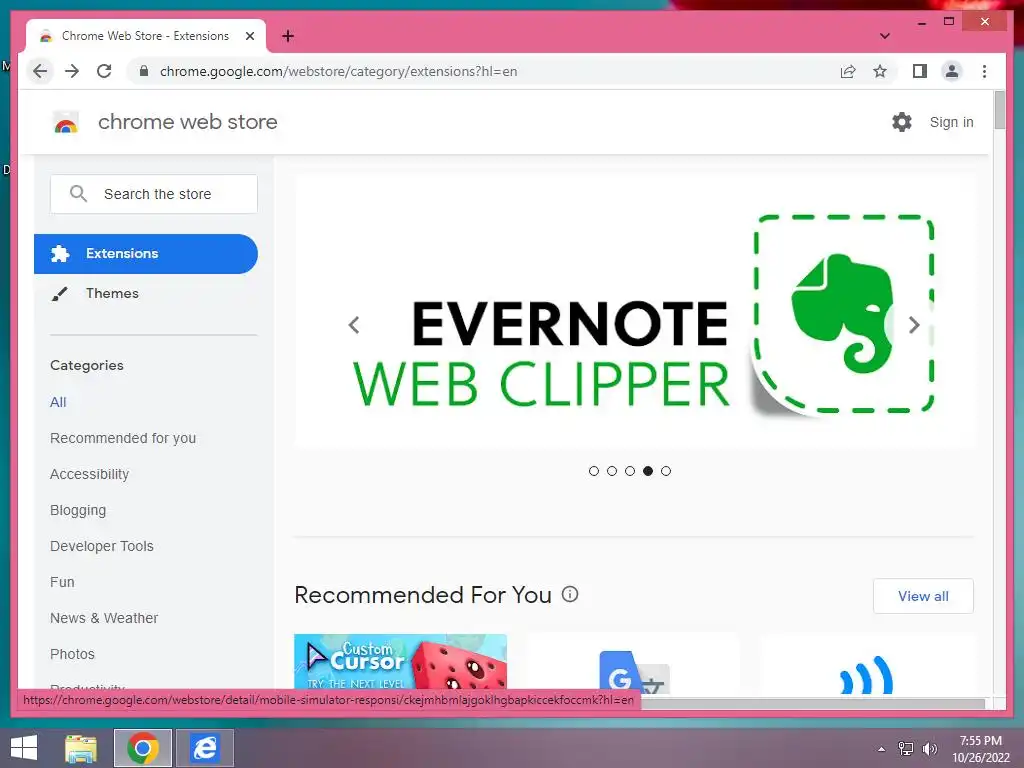Click the padlock site info icon
1024x768 pixels.
coord(144,71)
